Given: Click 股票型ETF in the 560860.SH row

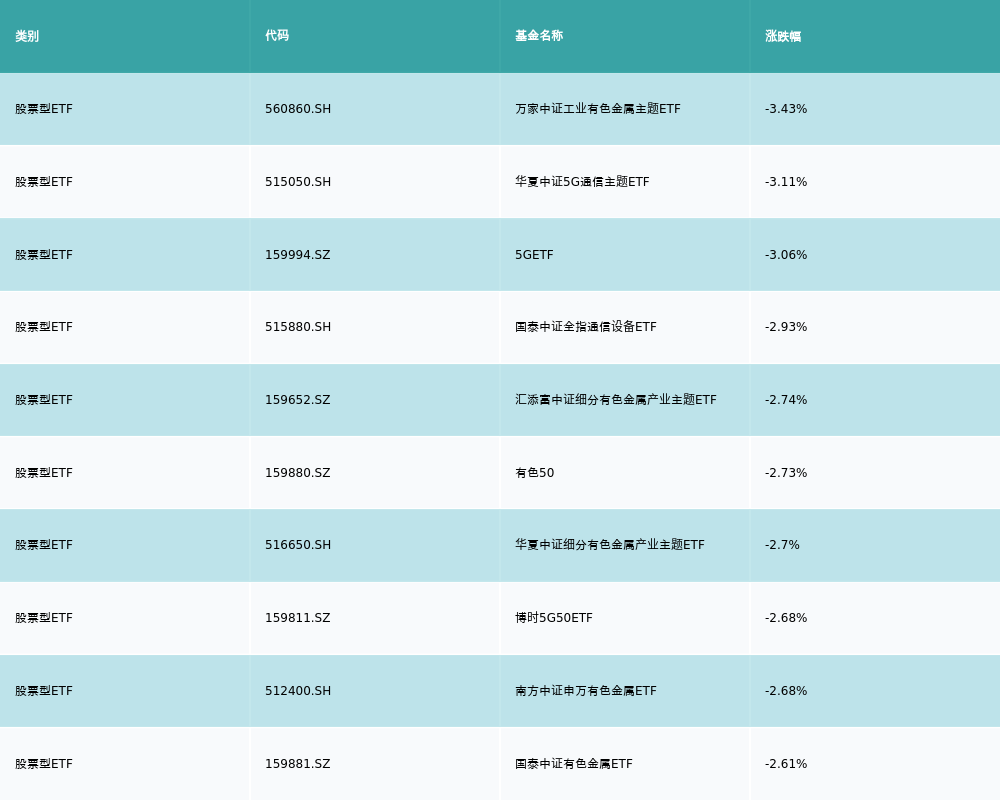Looking at the screenshot, I should [44, 109].
